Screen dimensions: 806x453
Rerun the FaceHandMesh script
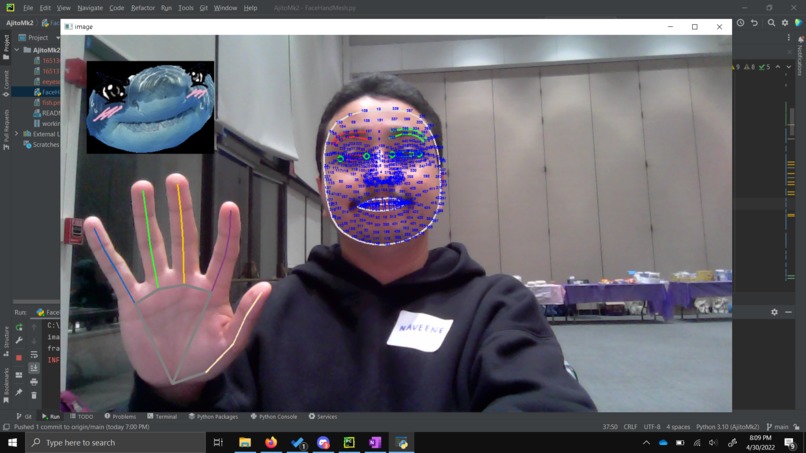pyautogui.click(x=19, y=327)
